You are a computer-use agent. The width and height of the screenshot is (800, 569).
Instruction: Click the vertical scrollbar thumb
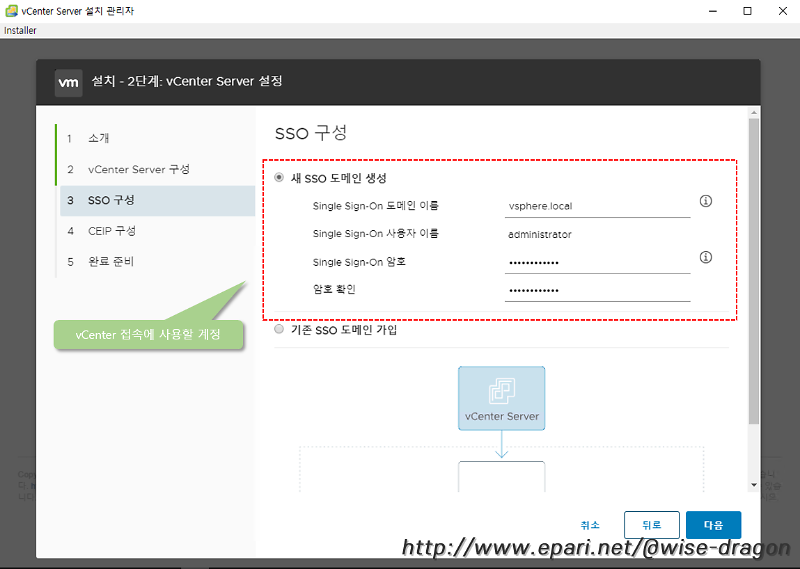click(x=754, y=271)
